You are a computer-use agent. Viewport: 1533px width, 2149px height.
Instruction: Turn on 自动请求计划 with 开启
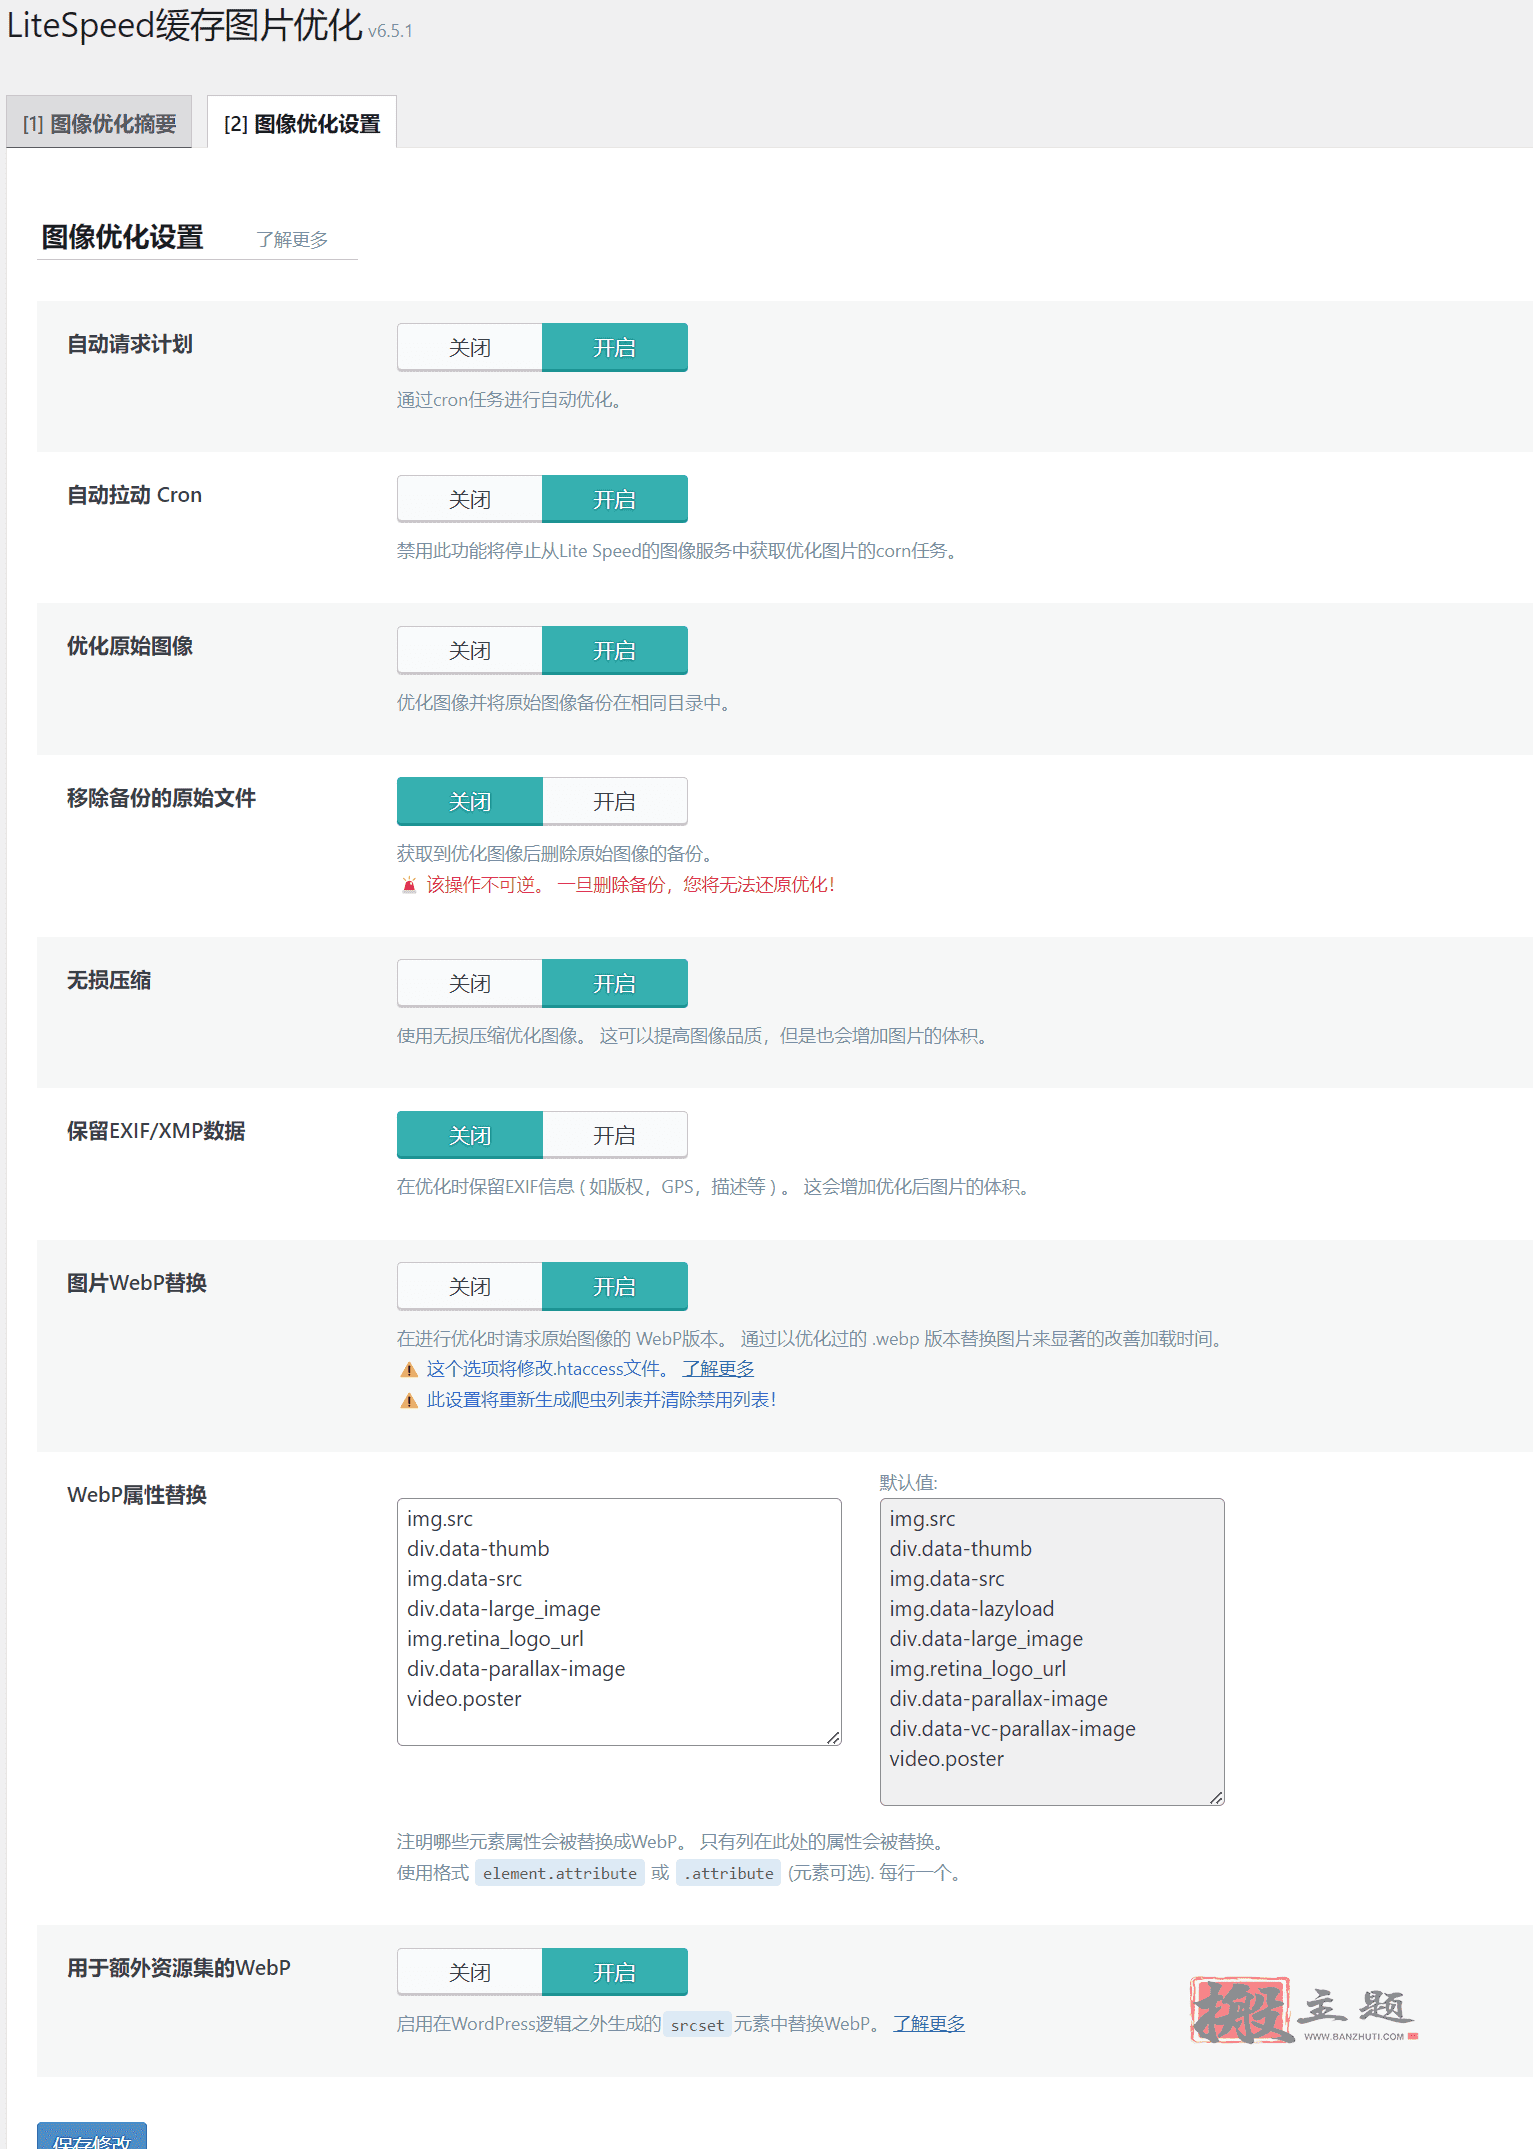pos(615,347)
